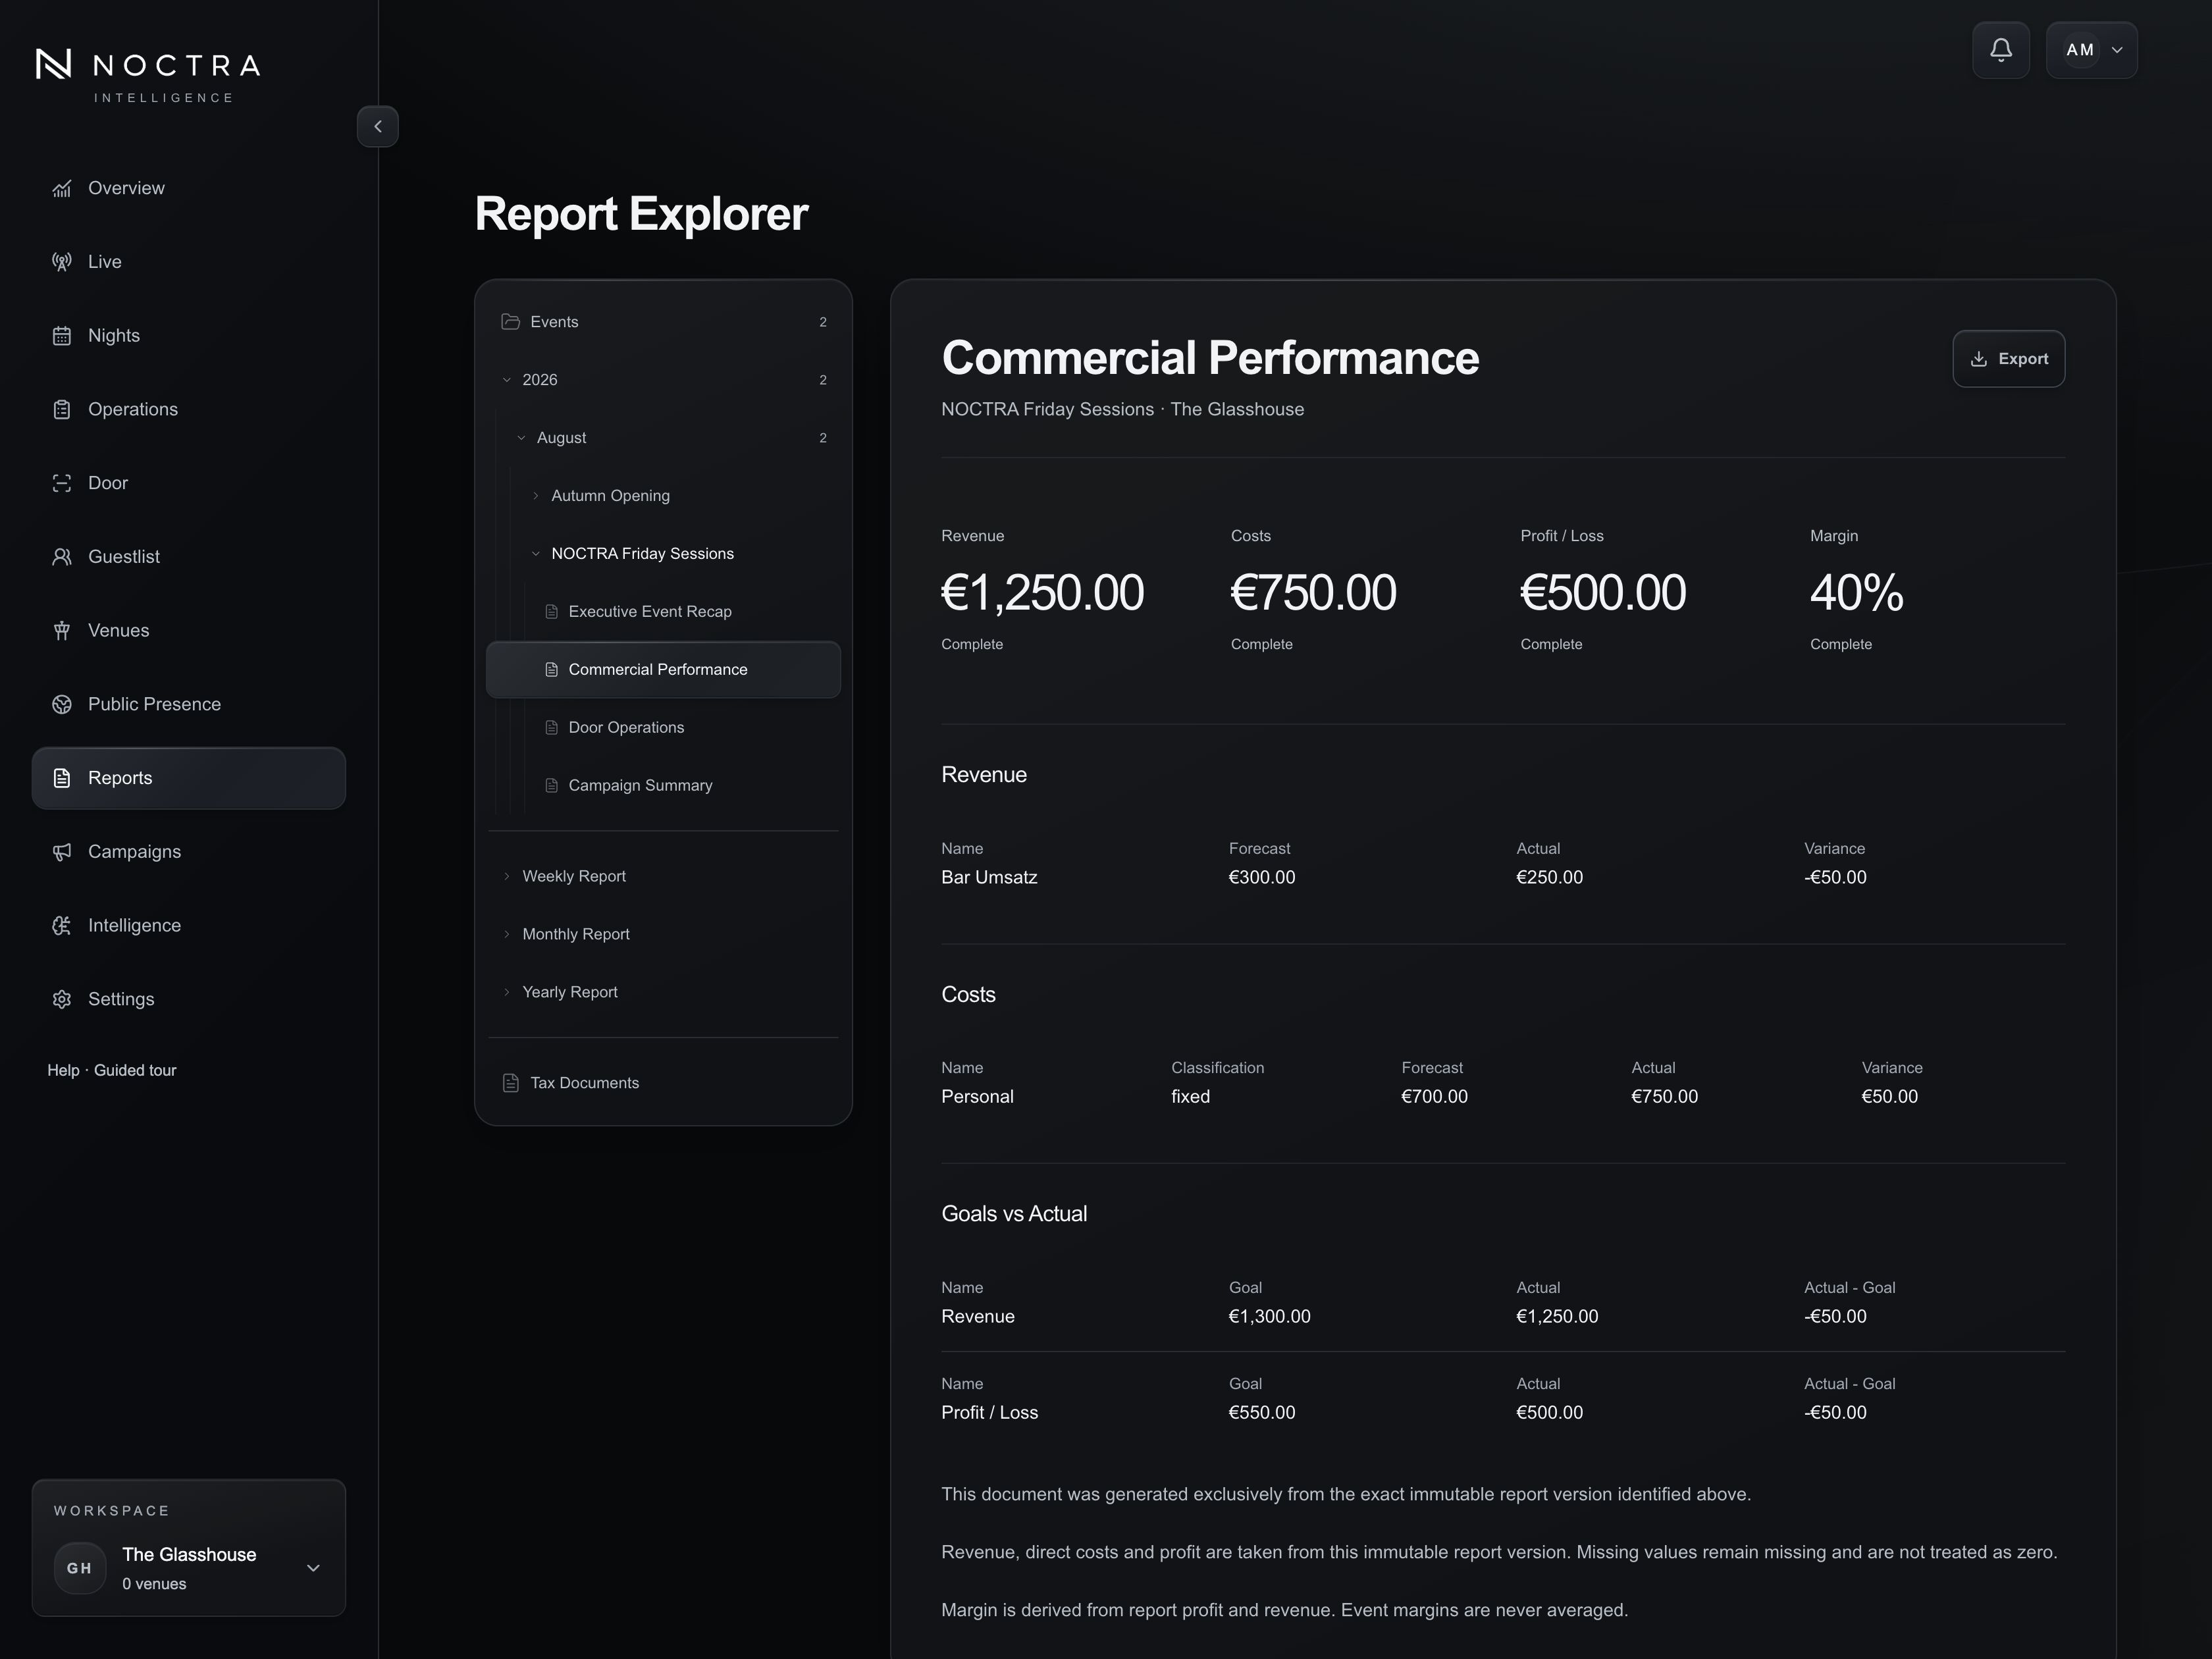Click the Overview chart icon

(62, 188)
